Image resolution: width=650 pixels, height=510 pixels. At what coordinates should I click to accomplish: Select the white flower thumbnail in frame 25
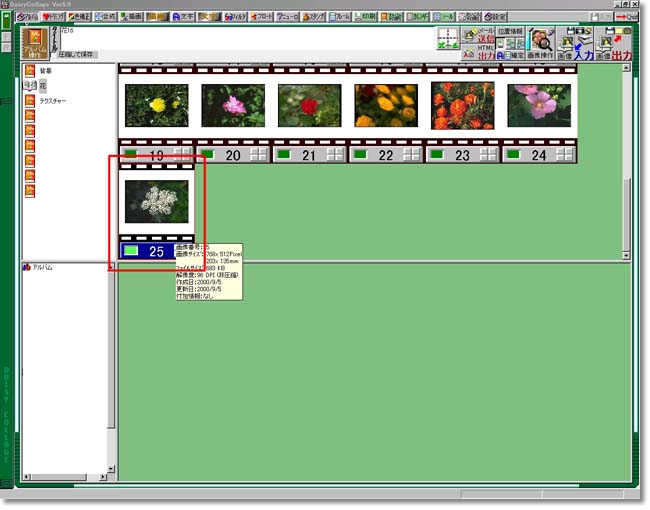click(156, 201)
